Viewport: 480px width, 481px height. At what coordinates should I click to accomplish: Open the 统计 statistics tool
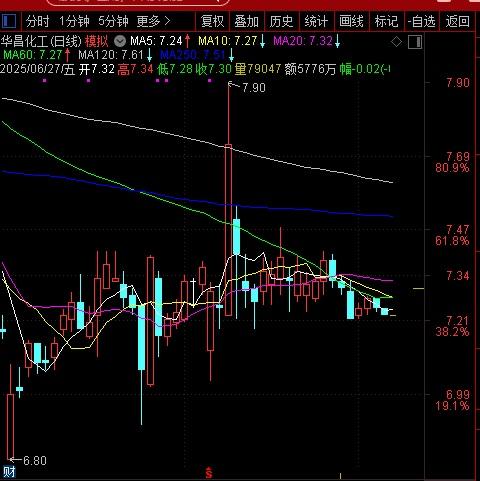click(316, 21)
